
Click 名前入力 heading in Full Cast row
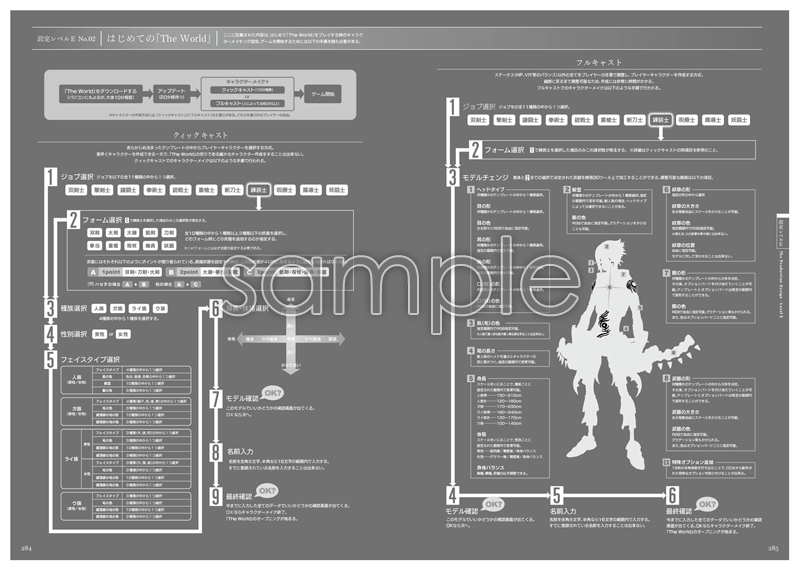(x=563, y=511)
